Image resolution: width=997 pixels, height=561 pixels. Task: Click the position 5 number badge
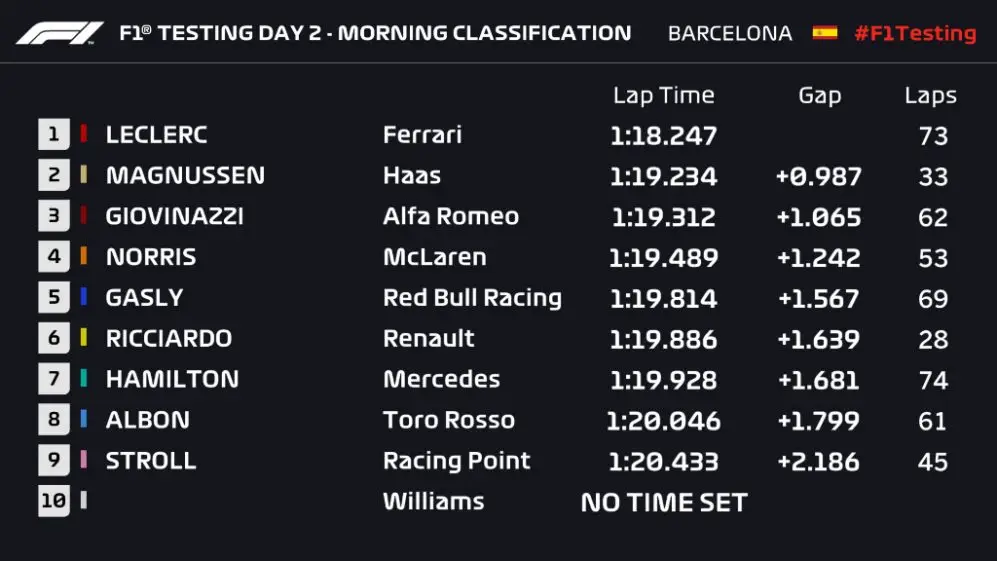coord(53,297)
